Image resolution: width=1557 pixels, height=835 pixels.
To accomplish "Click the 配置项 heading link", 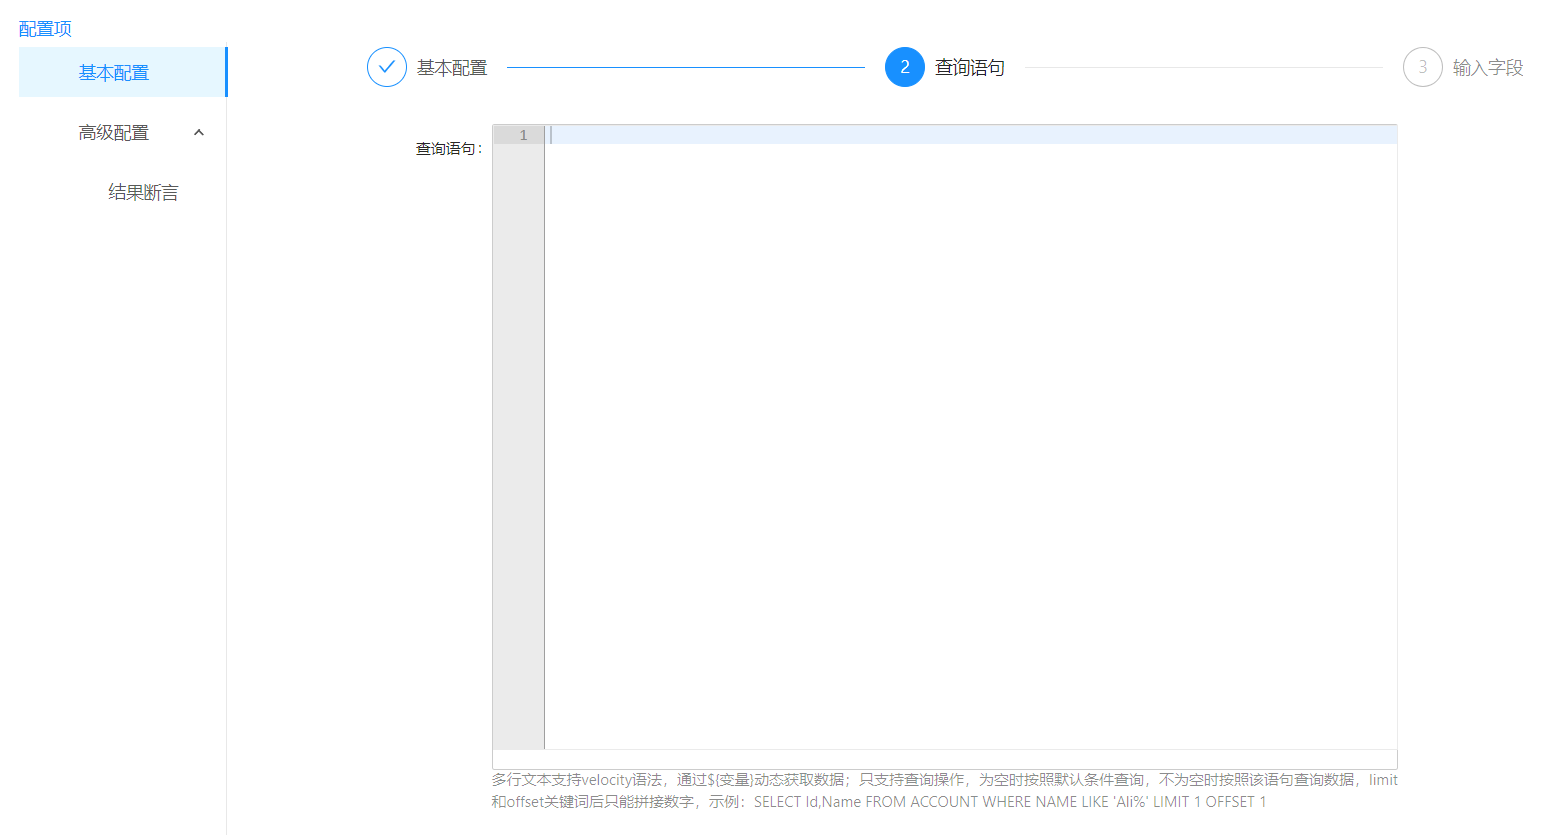I will 45,29.
